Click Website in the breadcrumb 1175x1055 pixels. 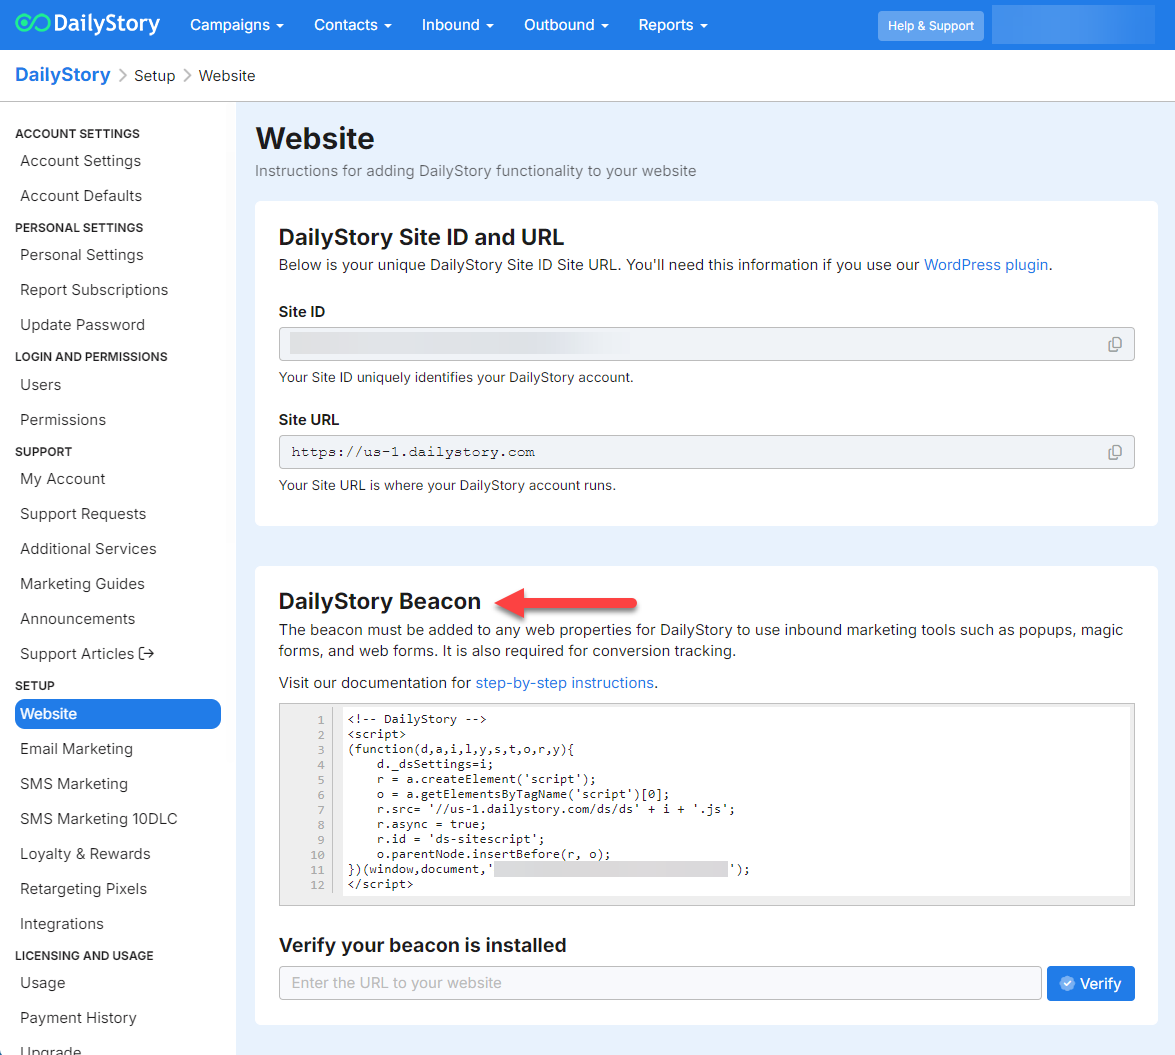coord(227,76)
